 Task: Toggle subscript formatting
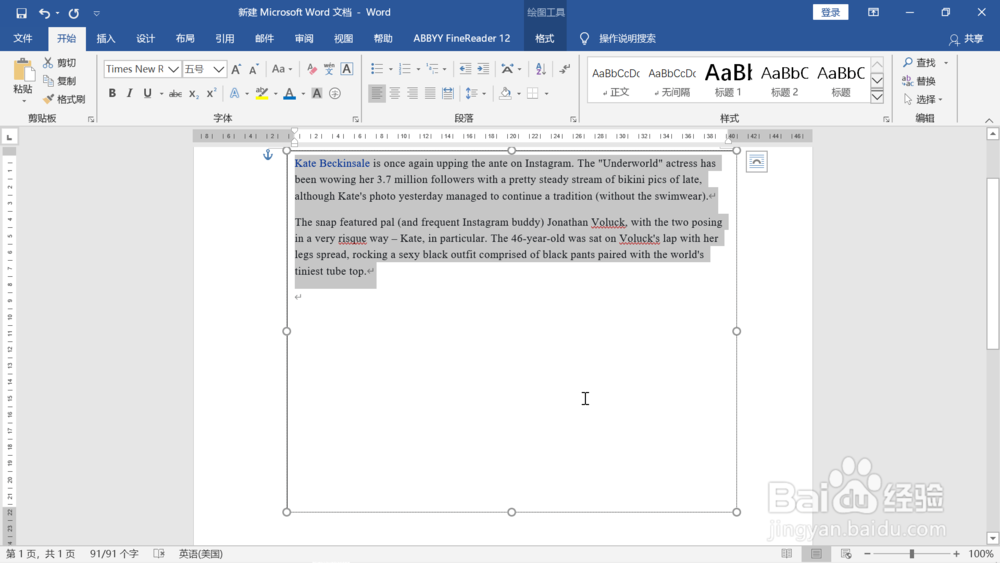194,93
